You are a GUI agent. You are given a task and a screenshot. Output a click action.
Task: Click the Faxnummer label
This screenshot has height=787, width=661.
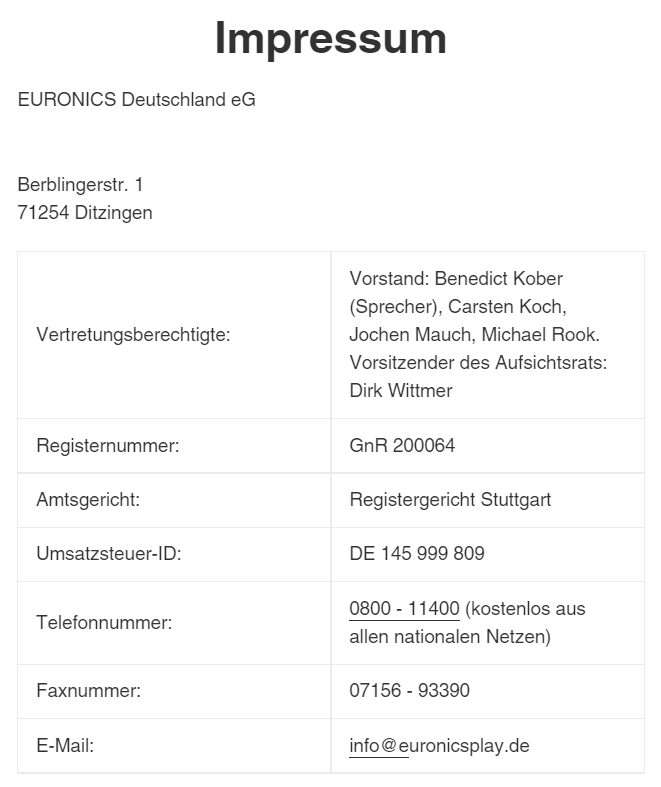(88, 691)
